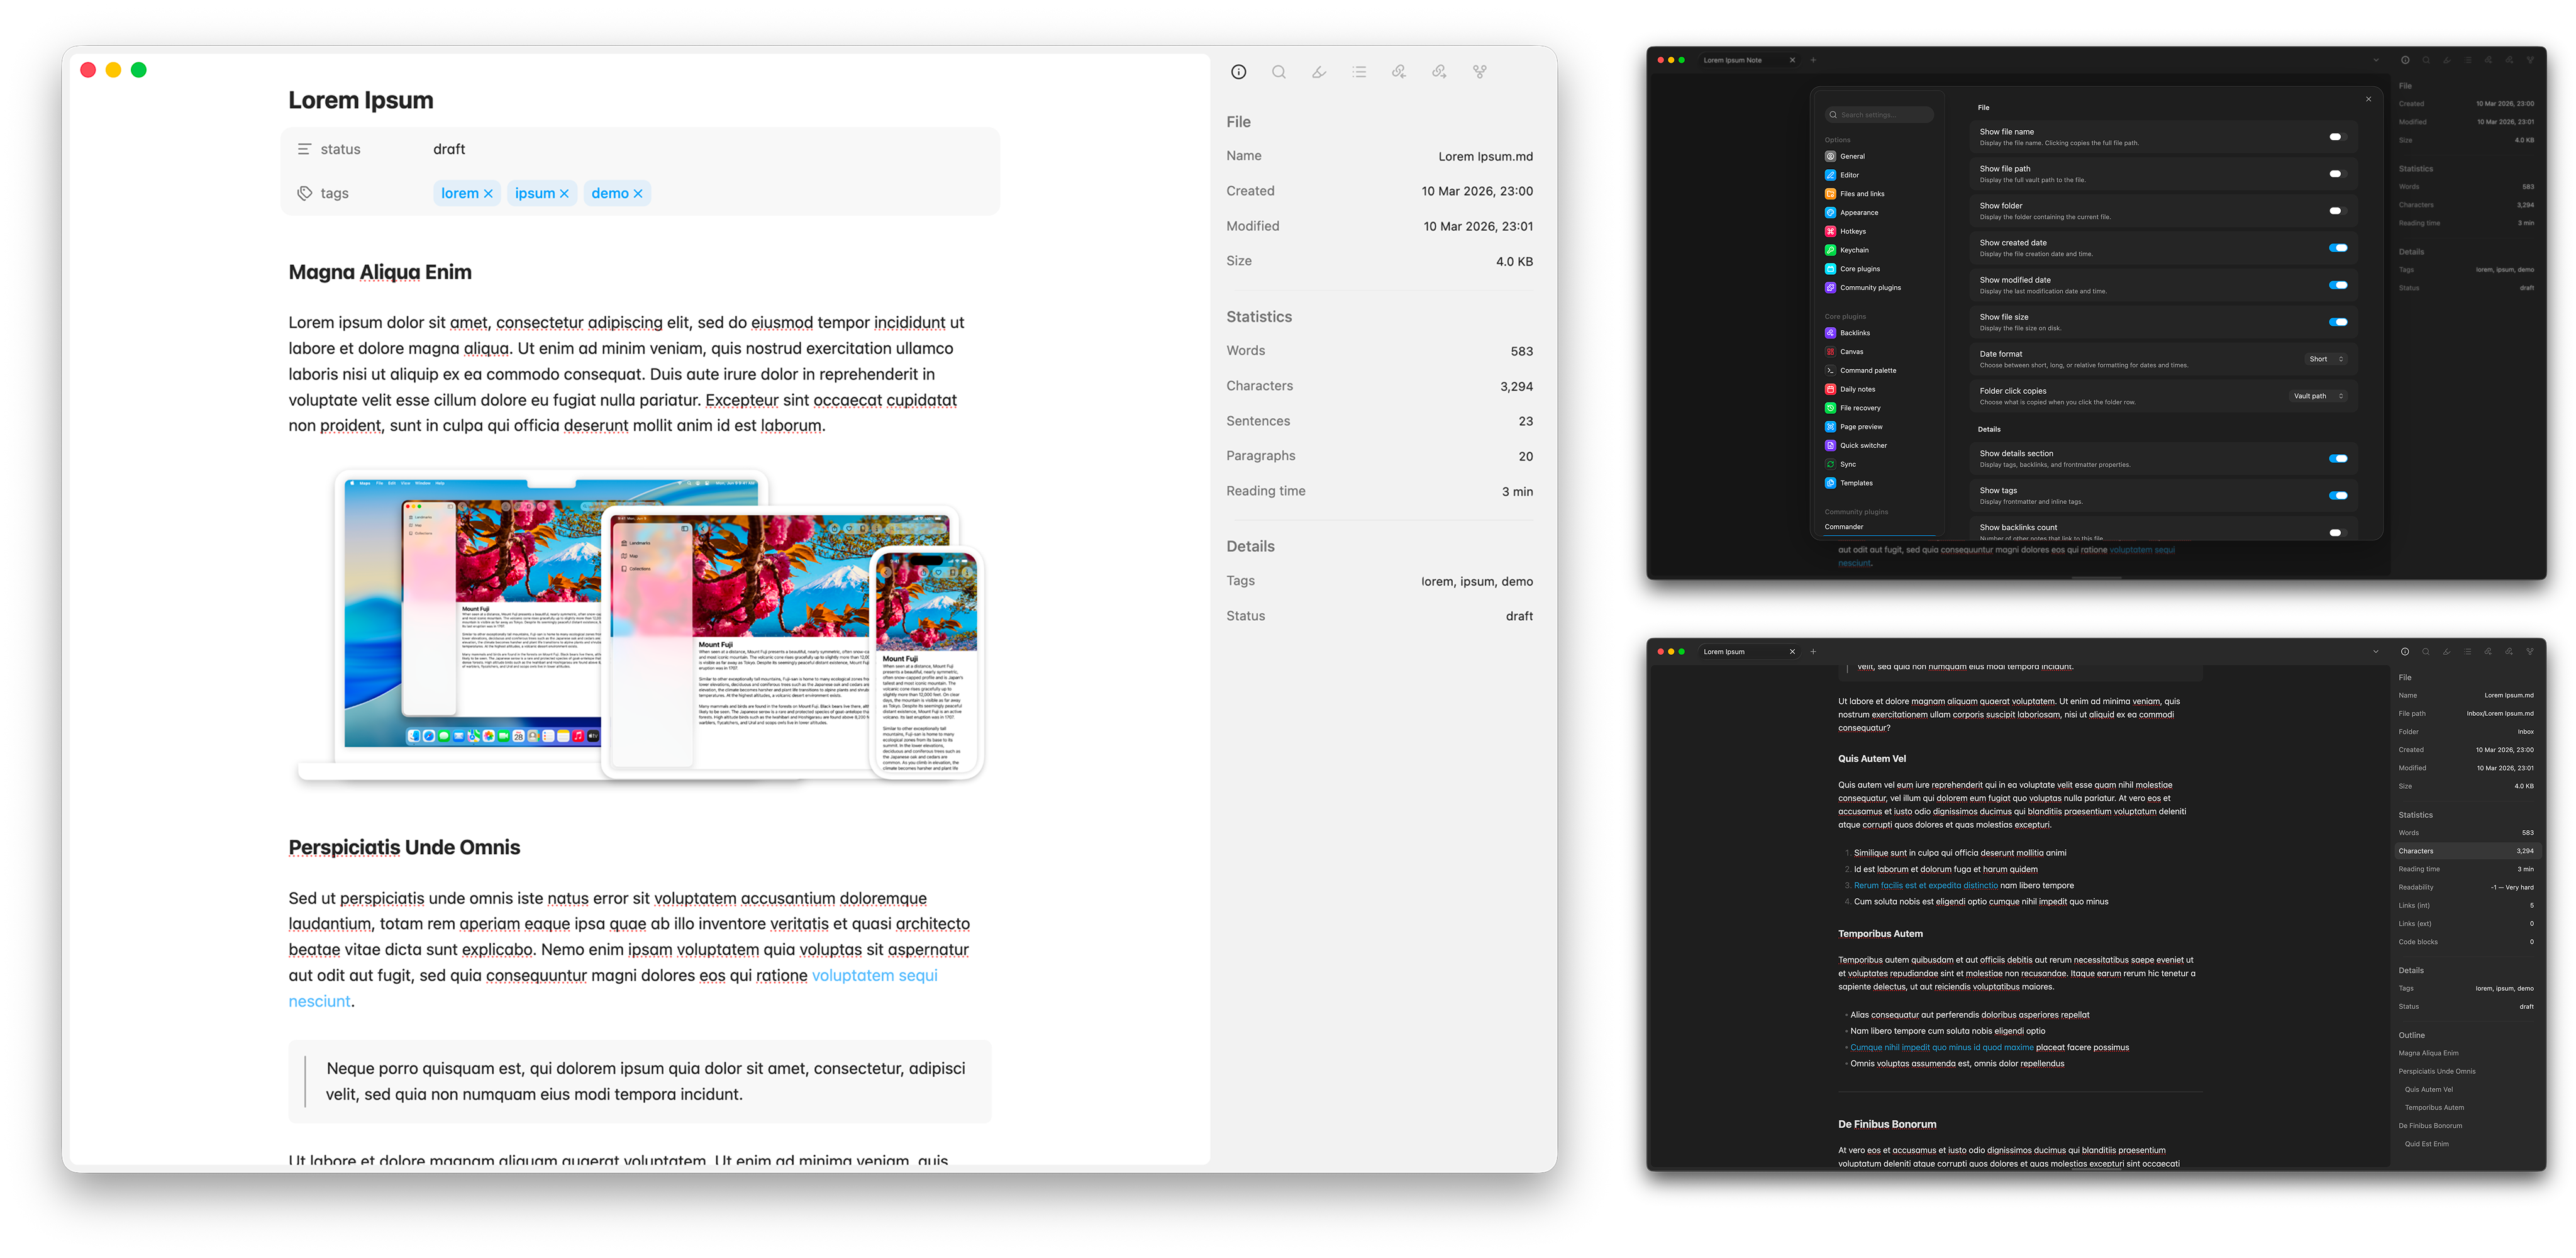2576x1258 pixels.
Task: Open the search panel in the light window
Action: pos(1278,72)
